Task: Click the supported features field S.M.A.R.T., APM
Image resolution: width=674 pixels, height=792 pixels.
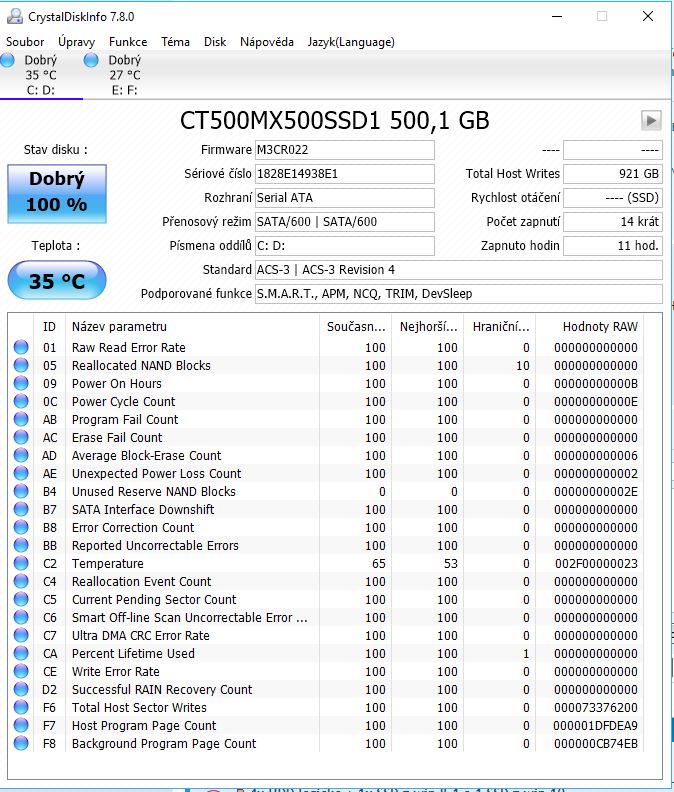Action: pos(458,294)
